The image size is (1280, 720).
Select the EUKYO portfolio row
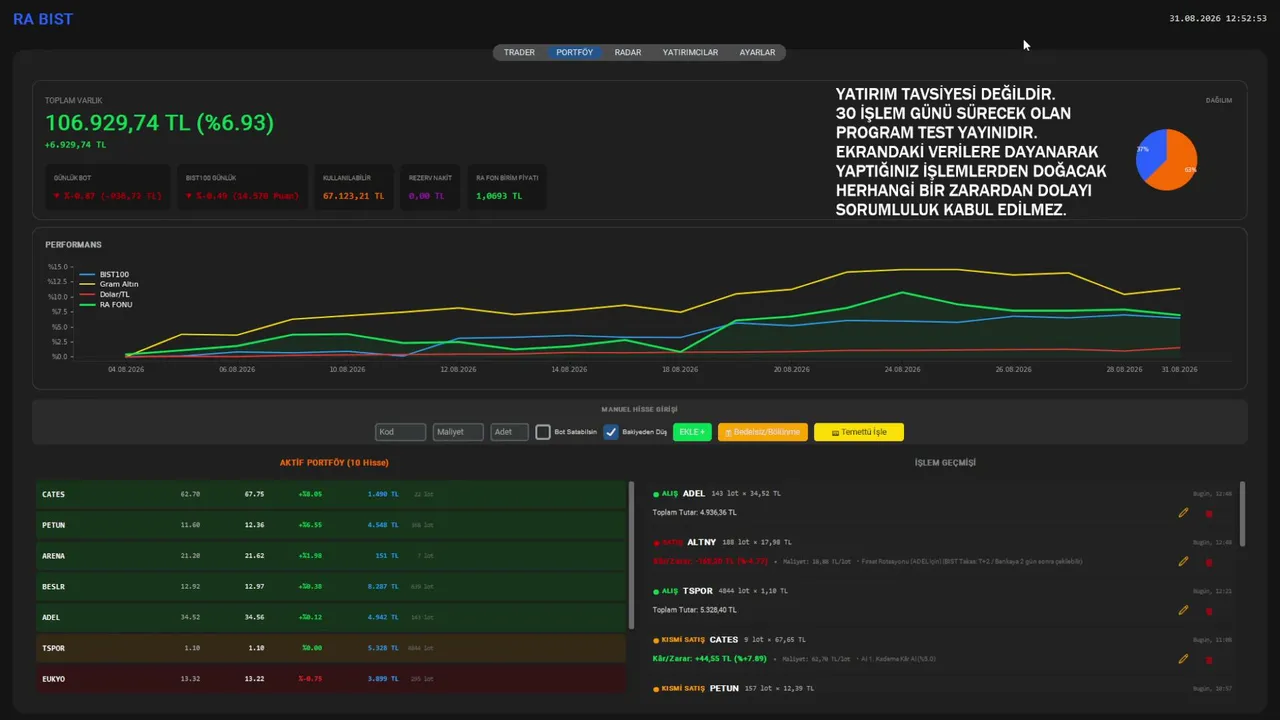[x=331, y=679]
